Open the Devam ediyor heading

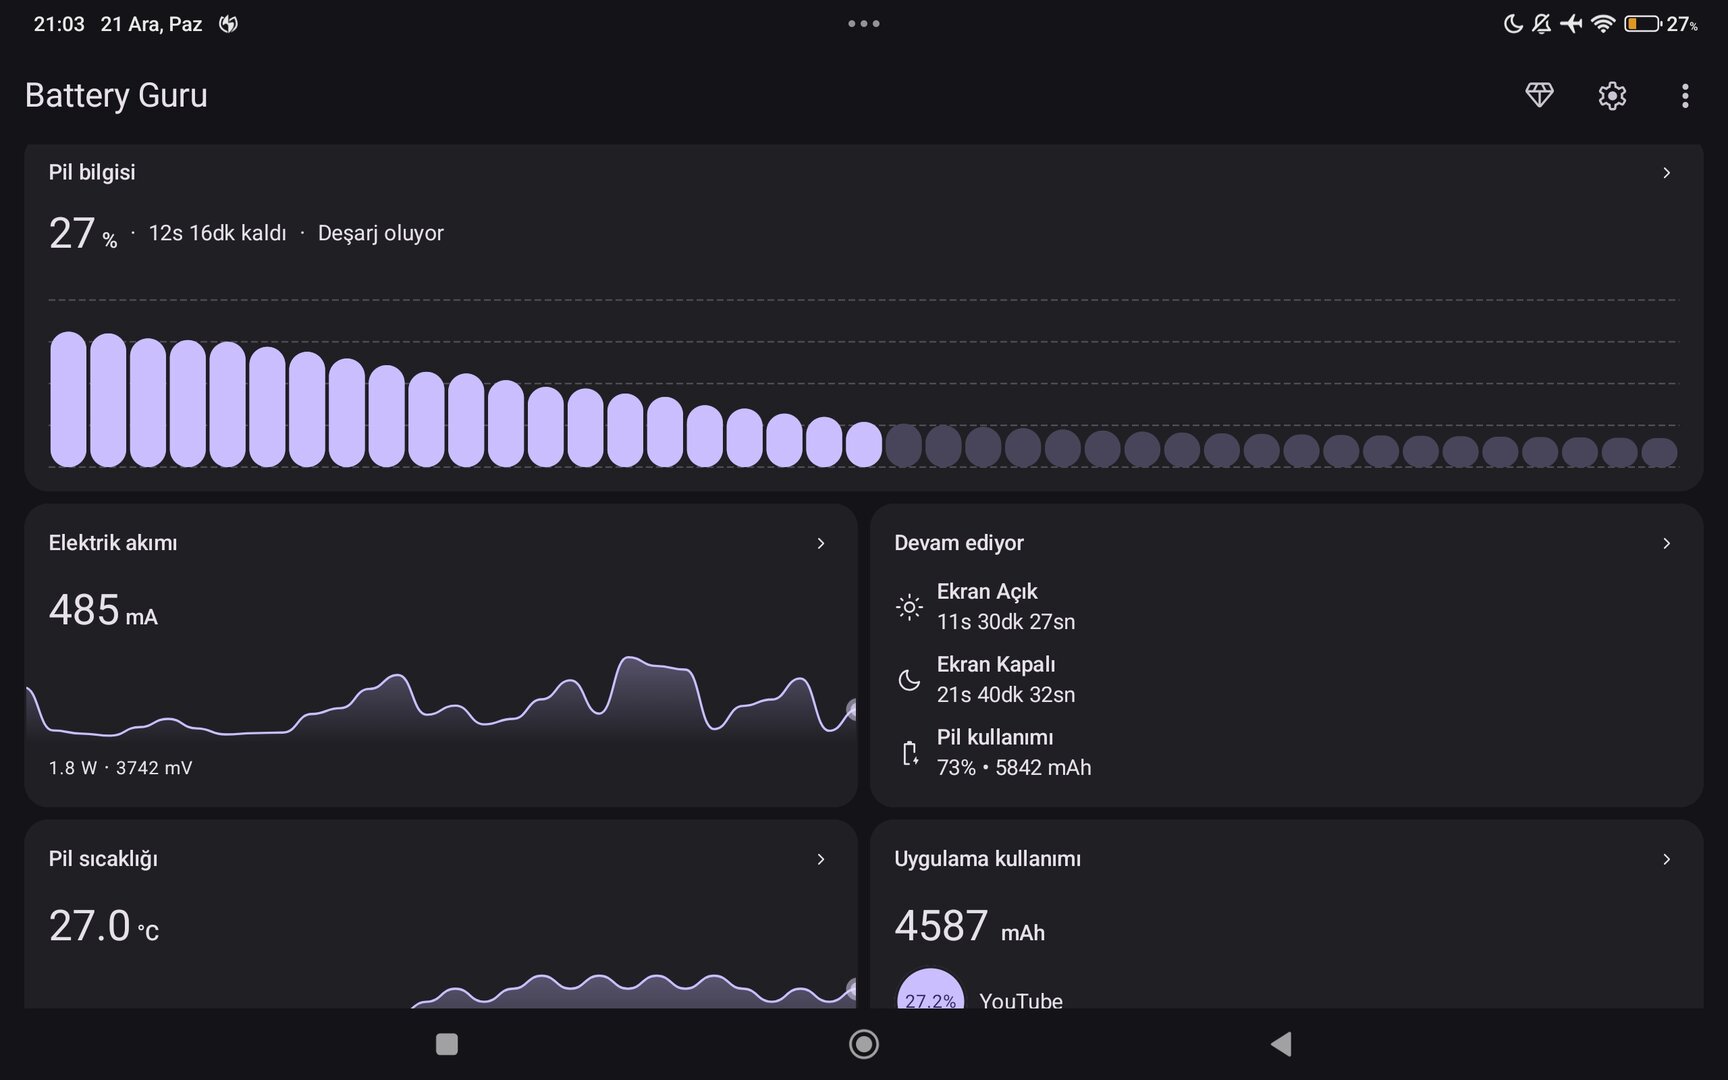click(959, 543)
